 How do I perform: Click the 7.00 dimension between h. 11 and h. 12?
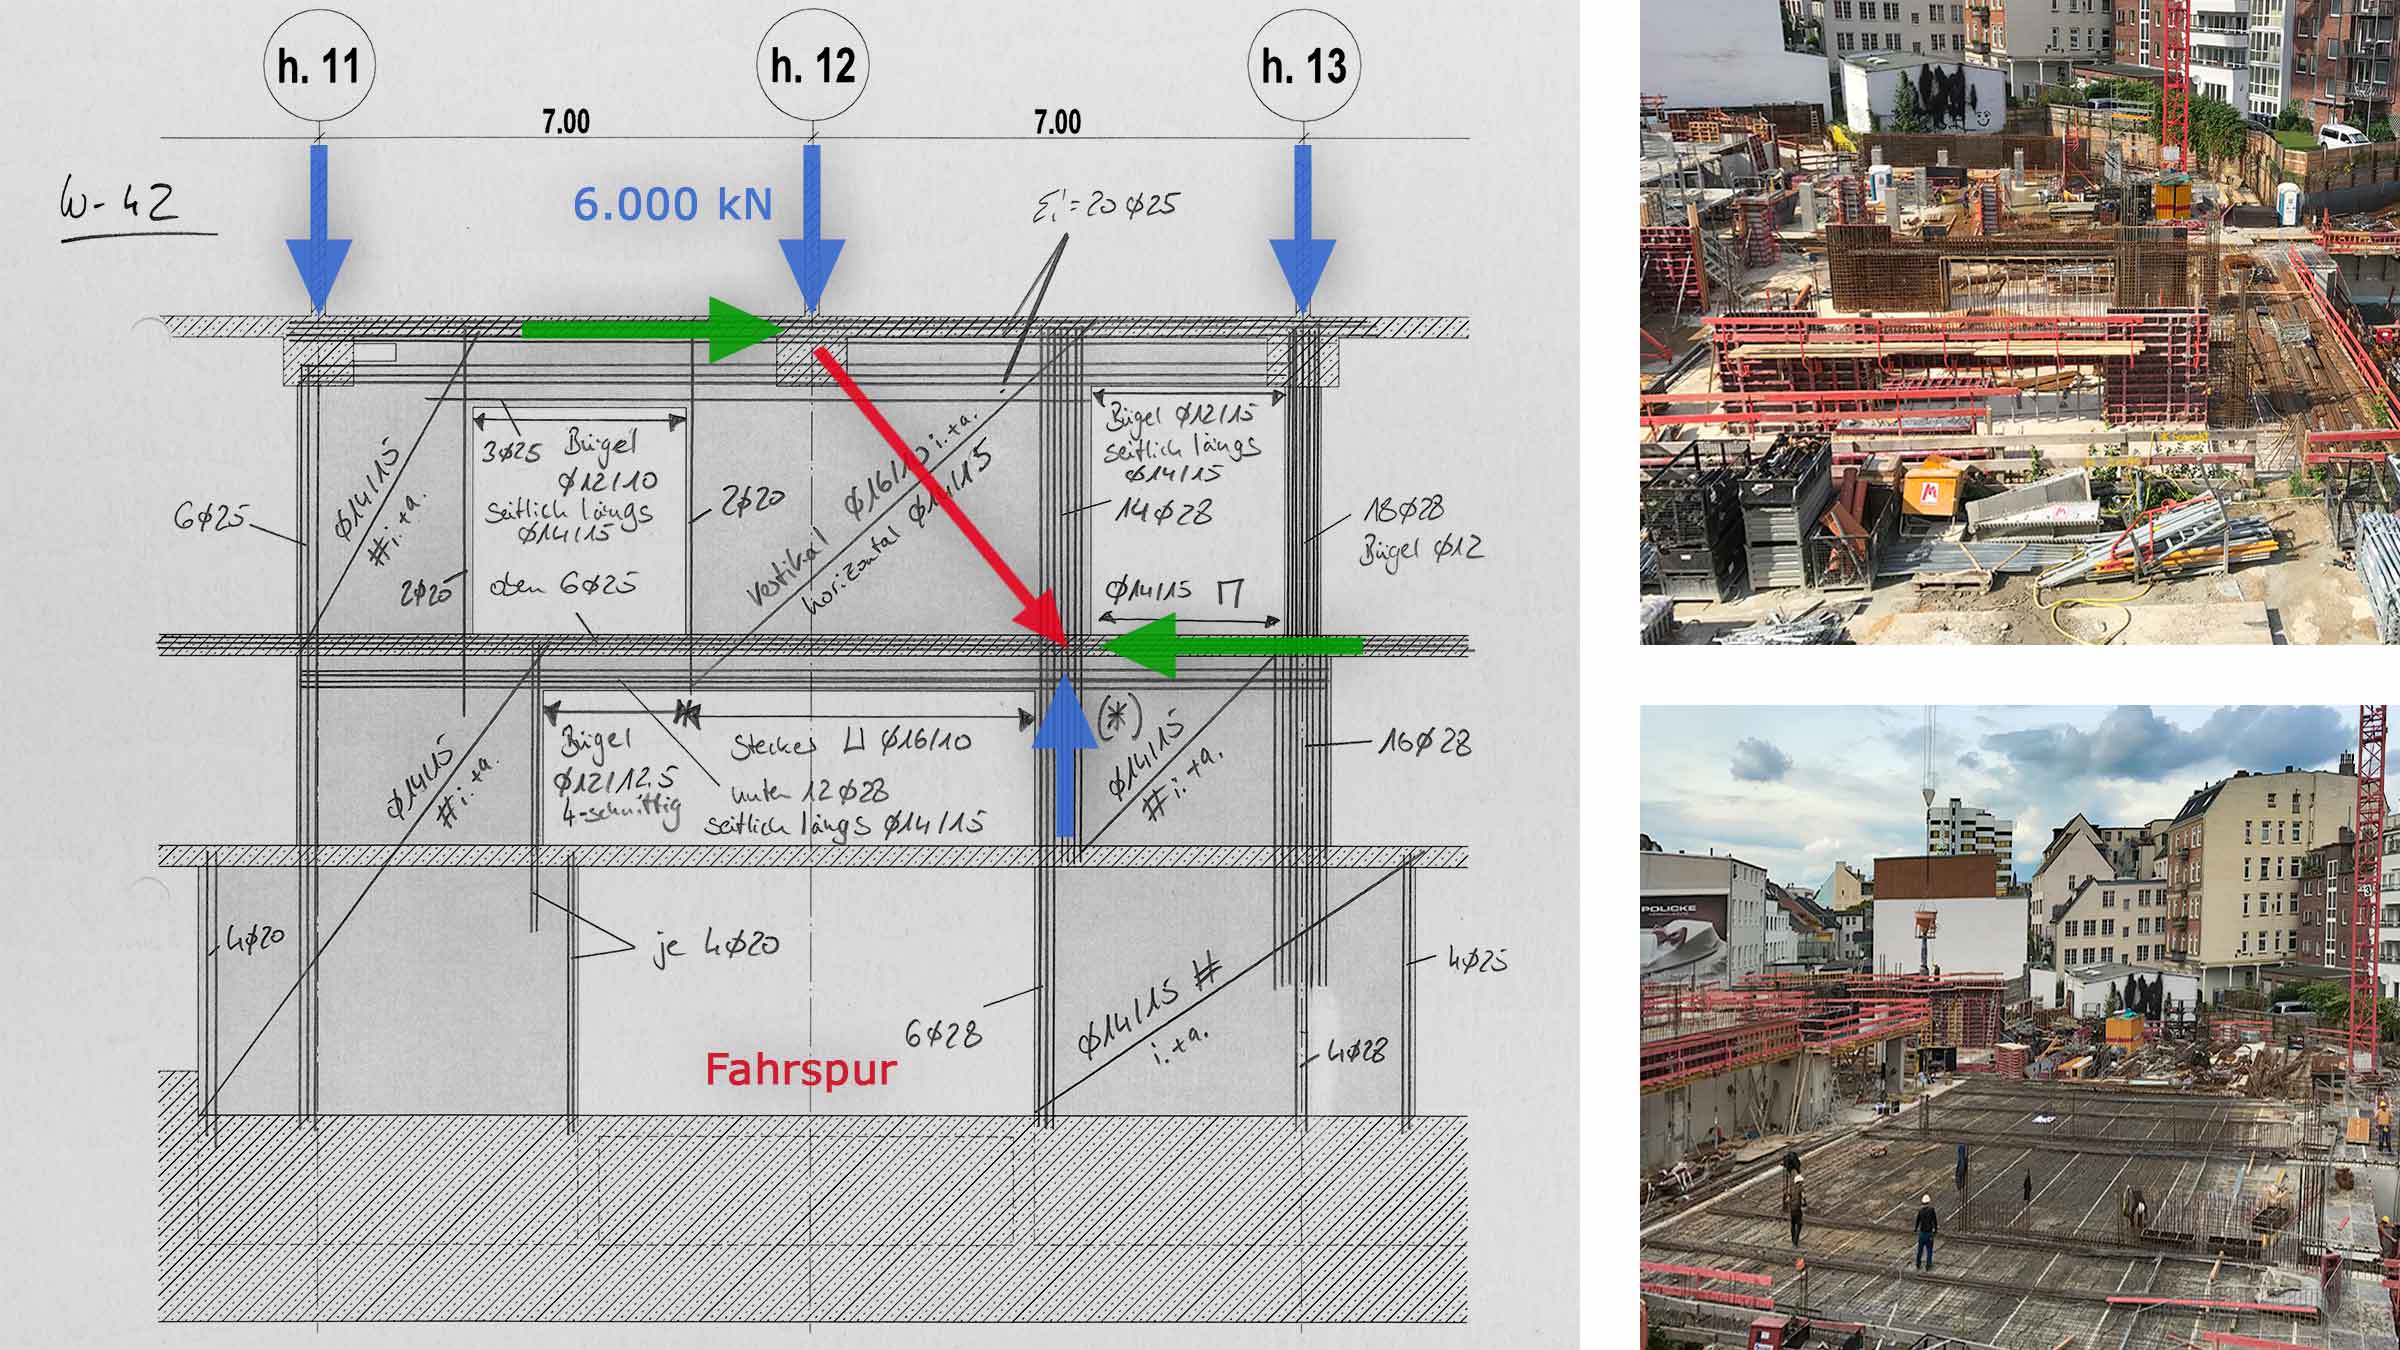566,121
